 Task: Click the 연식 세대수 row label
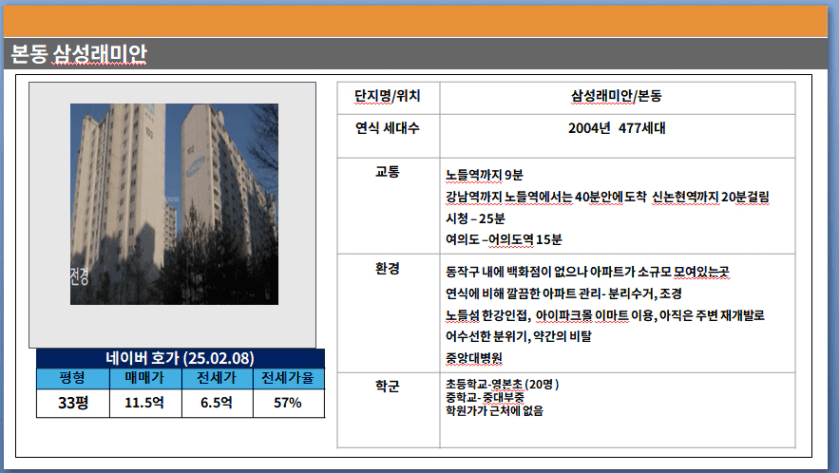pos(387,128)
